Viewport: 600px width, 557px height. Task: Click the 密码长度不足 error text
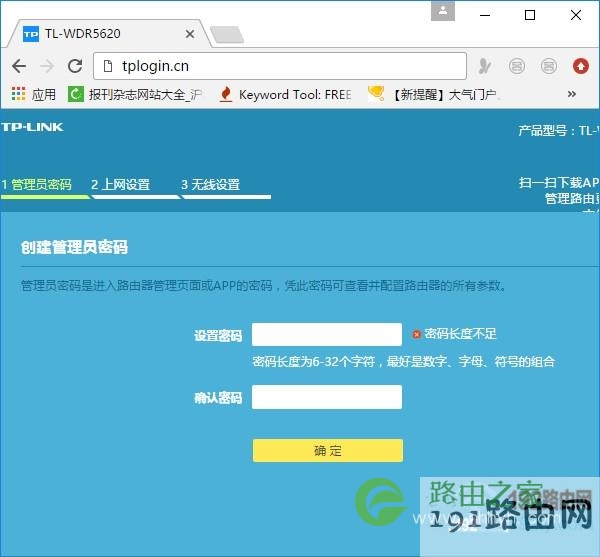[460, 334]
